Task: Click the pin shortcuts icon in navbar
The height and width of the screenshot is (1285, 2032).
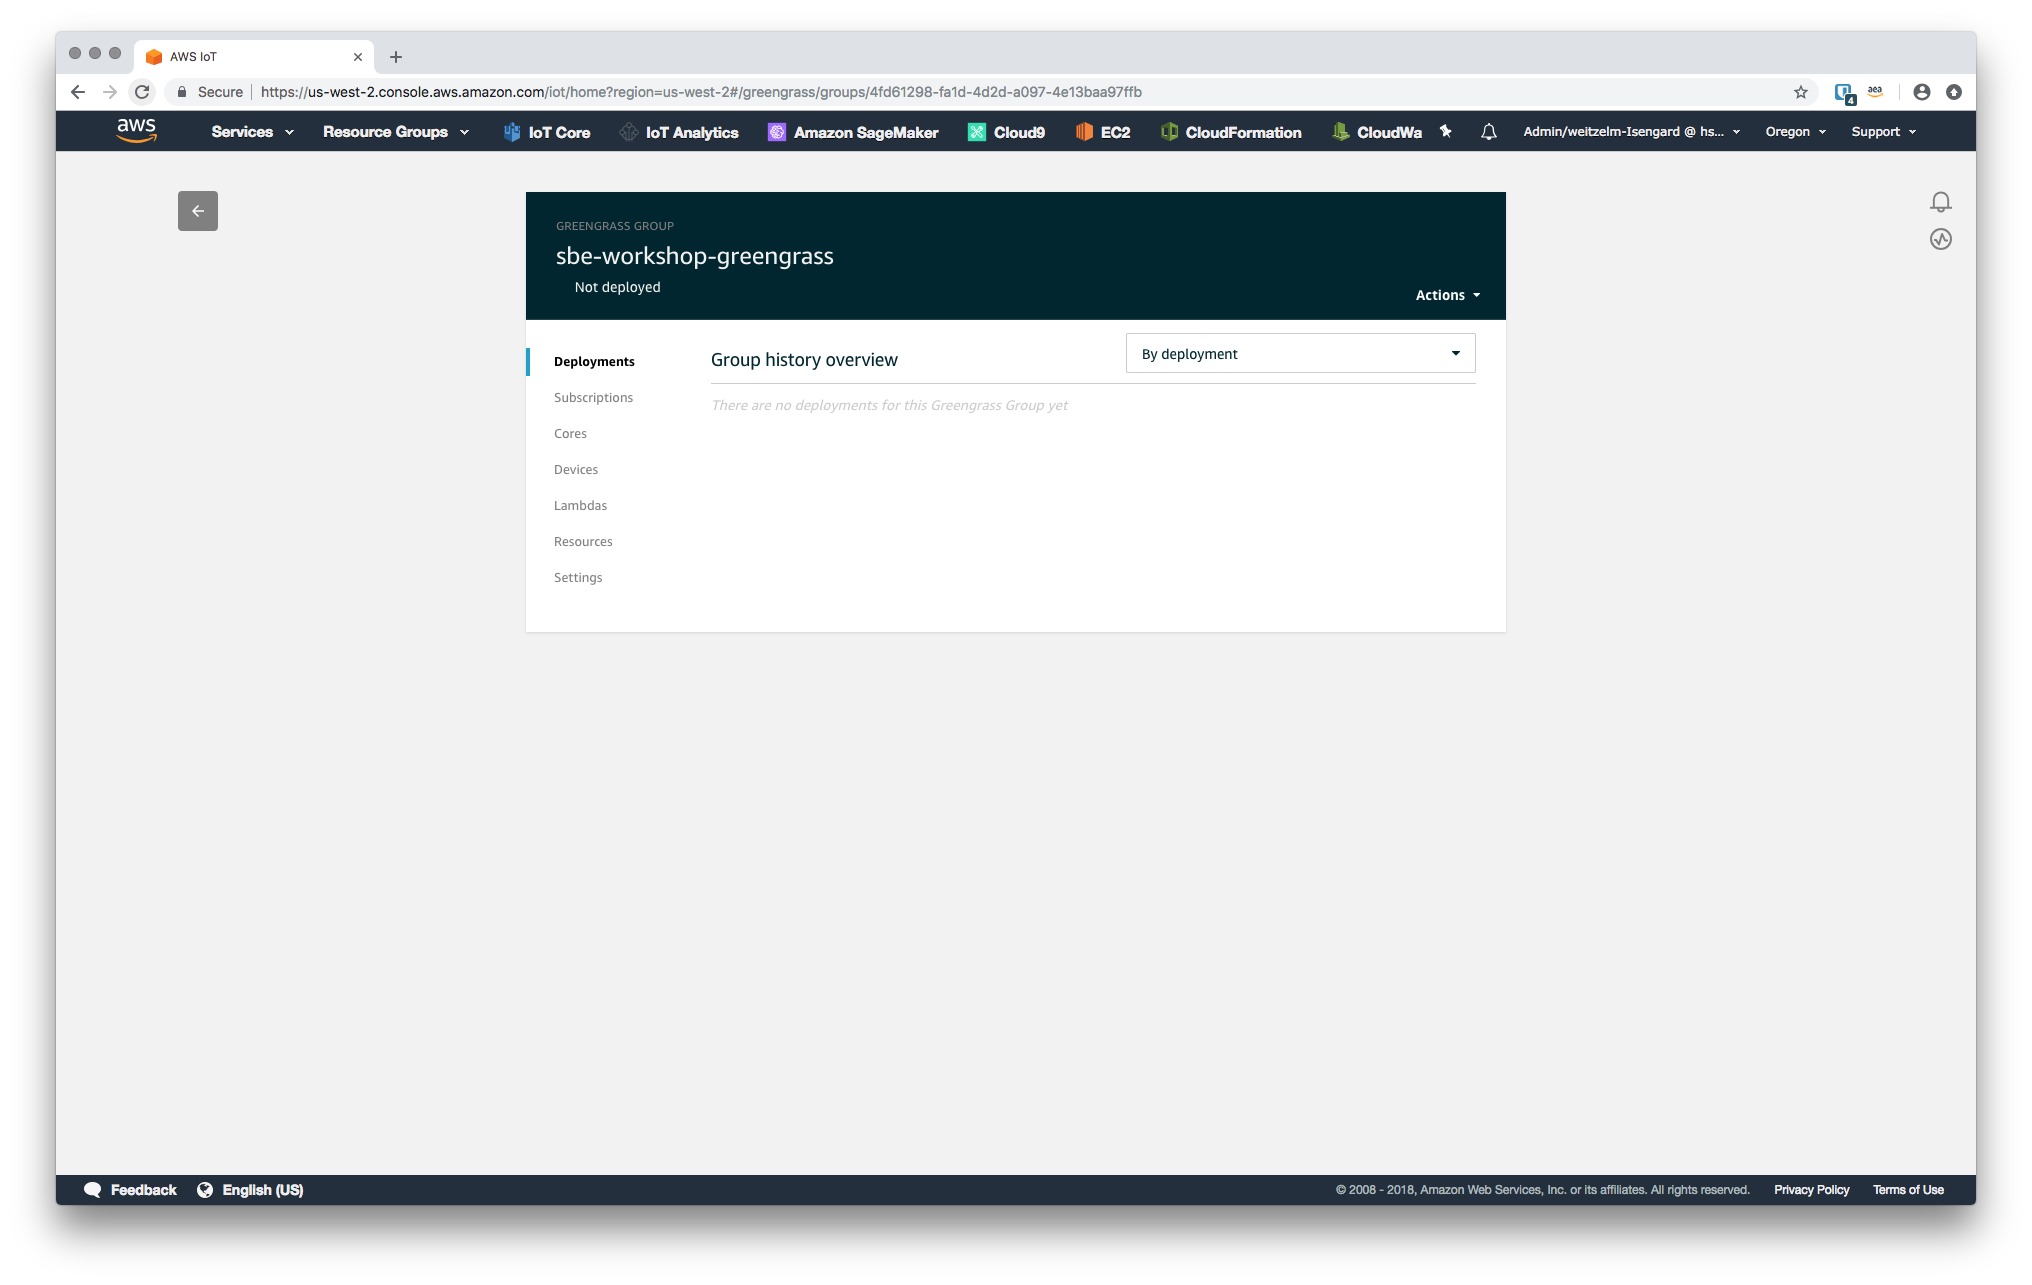Action: [x=1445, y=131]
